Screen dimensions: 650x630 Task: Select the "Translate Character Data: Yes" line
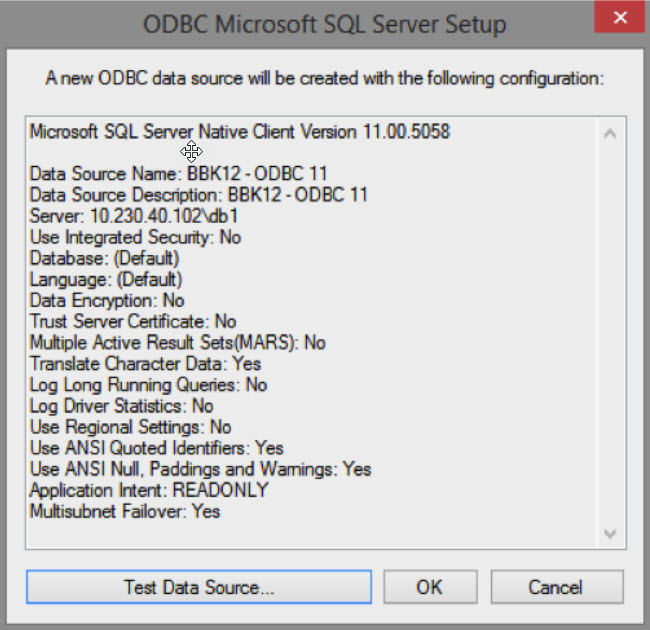(146, 364)
